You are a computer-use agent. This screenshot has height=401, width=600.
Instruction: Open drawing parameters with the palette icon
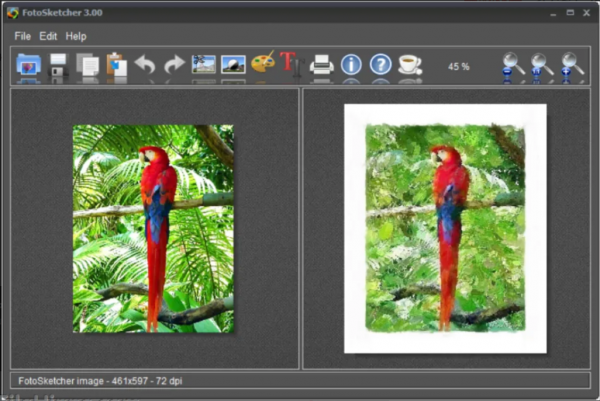263,63
